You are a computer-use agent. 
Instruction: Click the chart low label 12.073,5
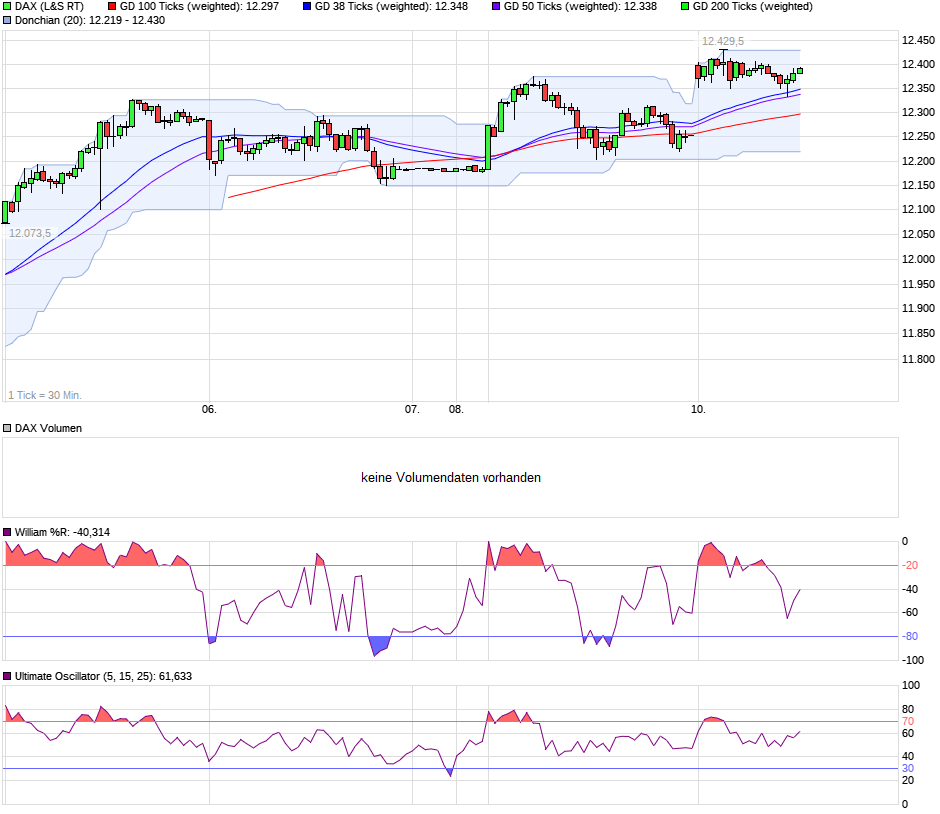(x=30, y=233)
